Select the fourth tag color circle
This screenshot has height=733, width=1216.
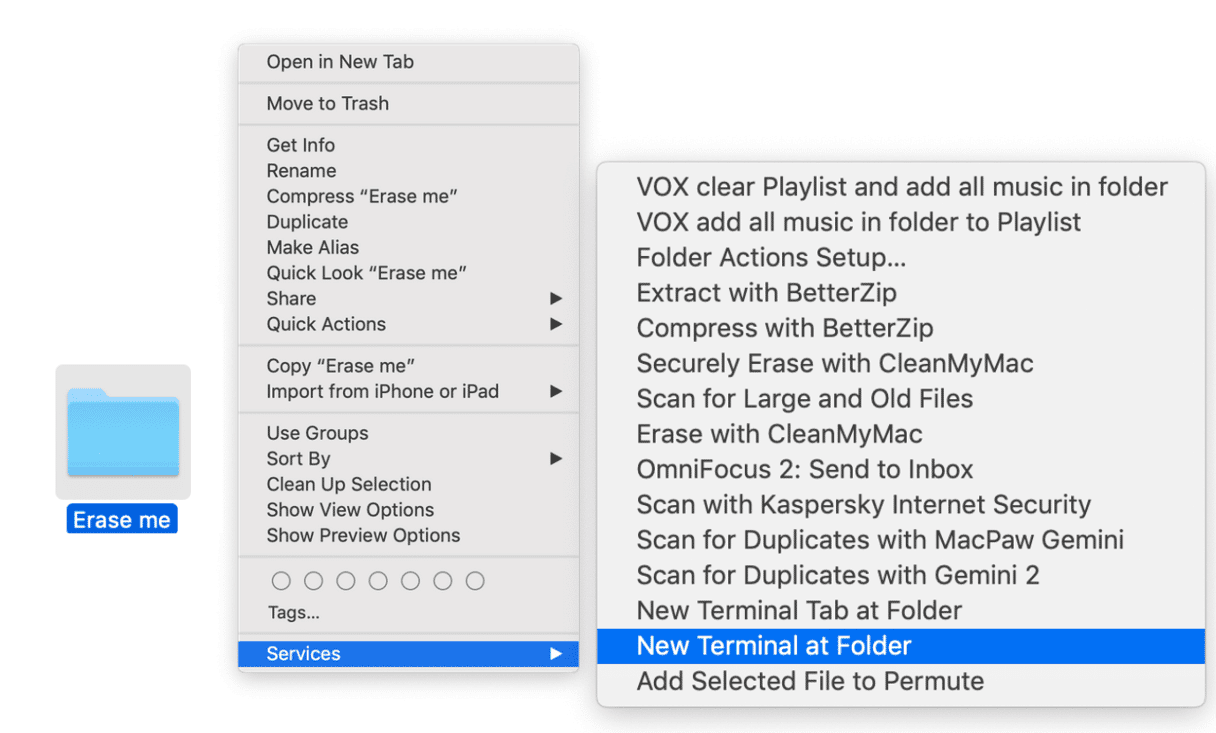tap(378, 581)
